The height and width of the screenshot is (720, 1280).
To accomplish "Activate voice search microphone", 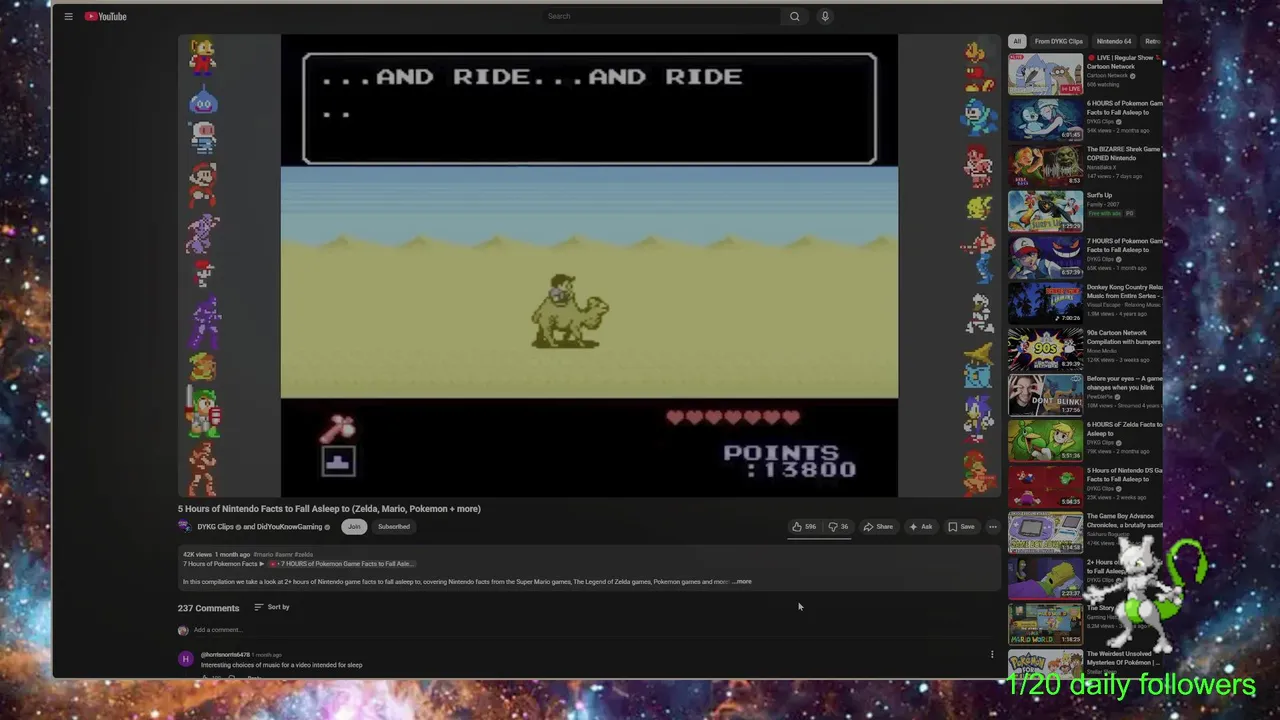I will 825,16.
